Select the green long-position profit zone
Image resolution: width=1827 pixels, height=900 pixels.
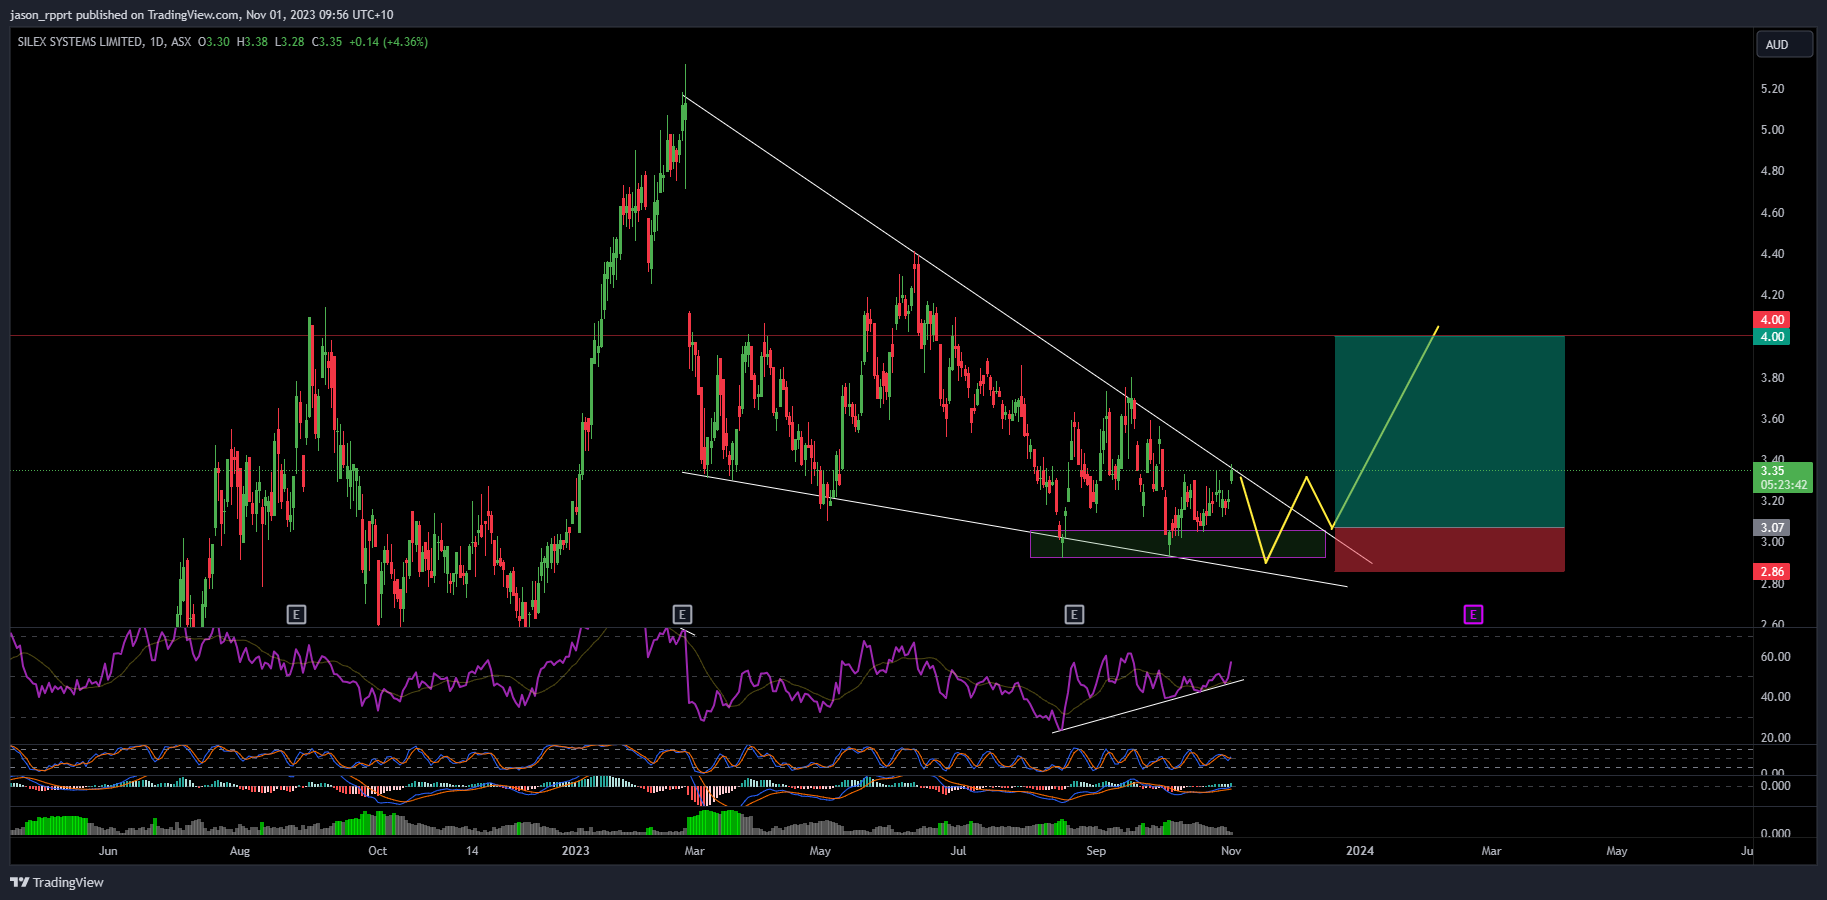coord(1449,431)
